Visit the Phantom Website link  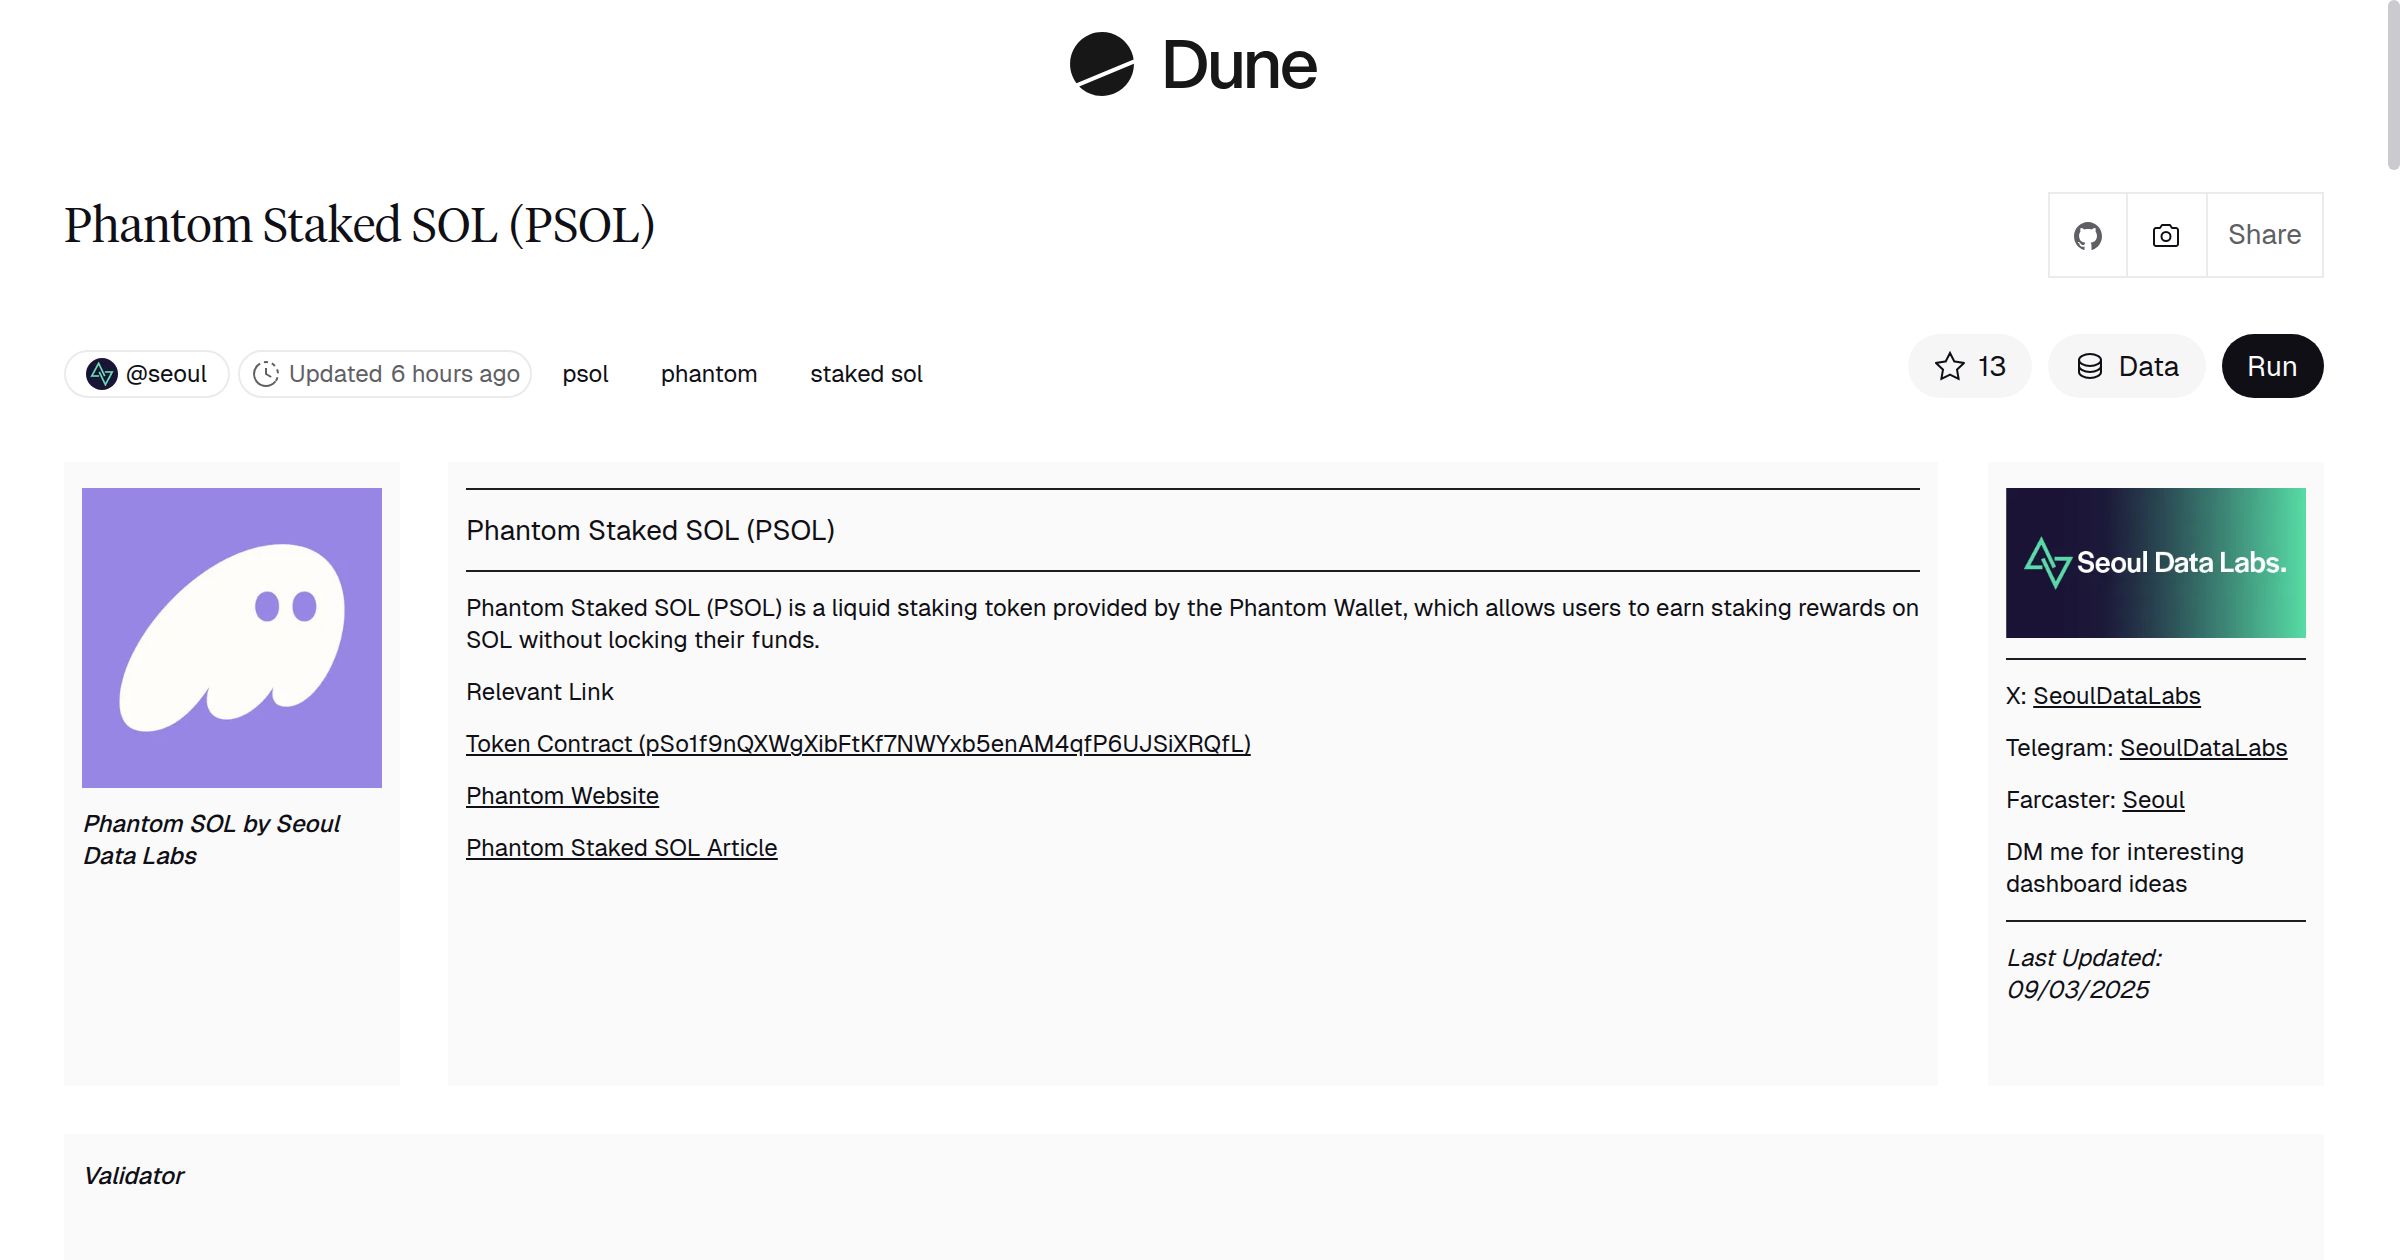pyautogui.click(x=562, y=796)
